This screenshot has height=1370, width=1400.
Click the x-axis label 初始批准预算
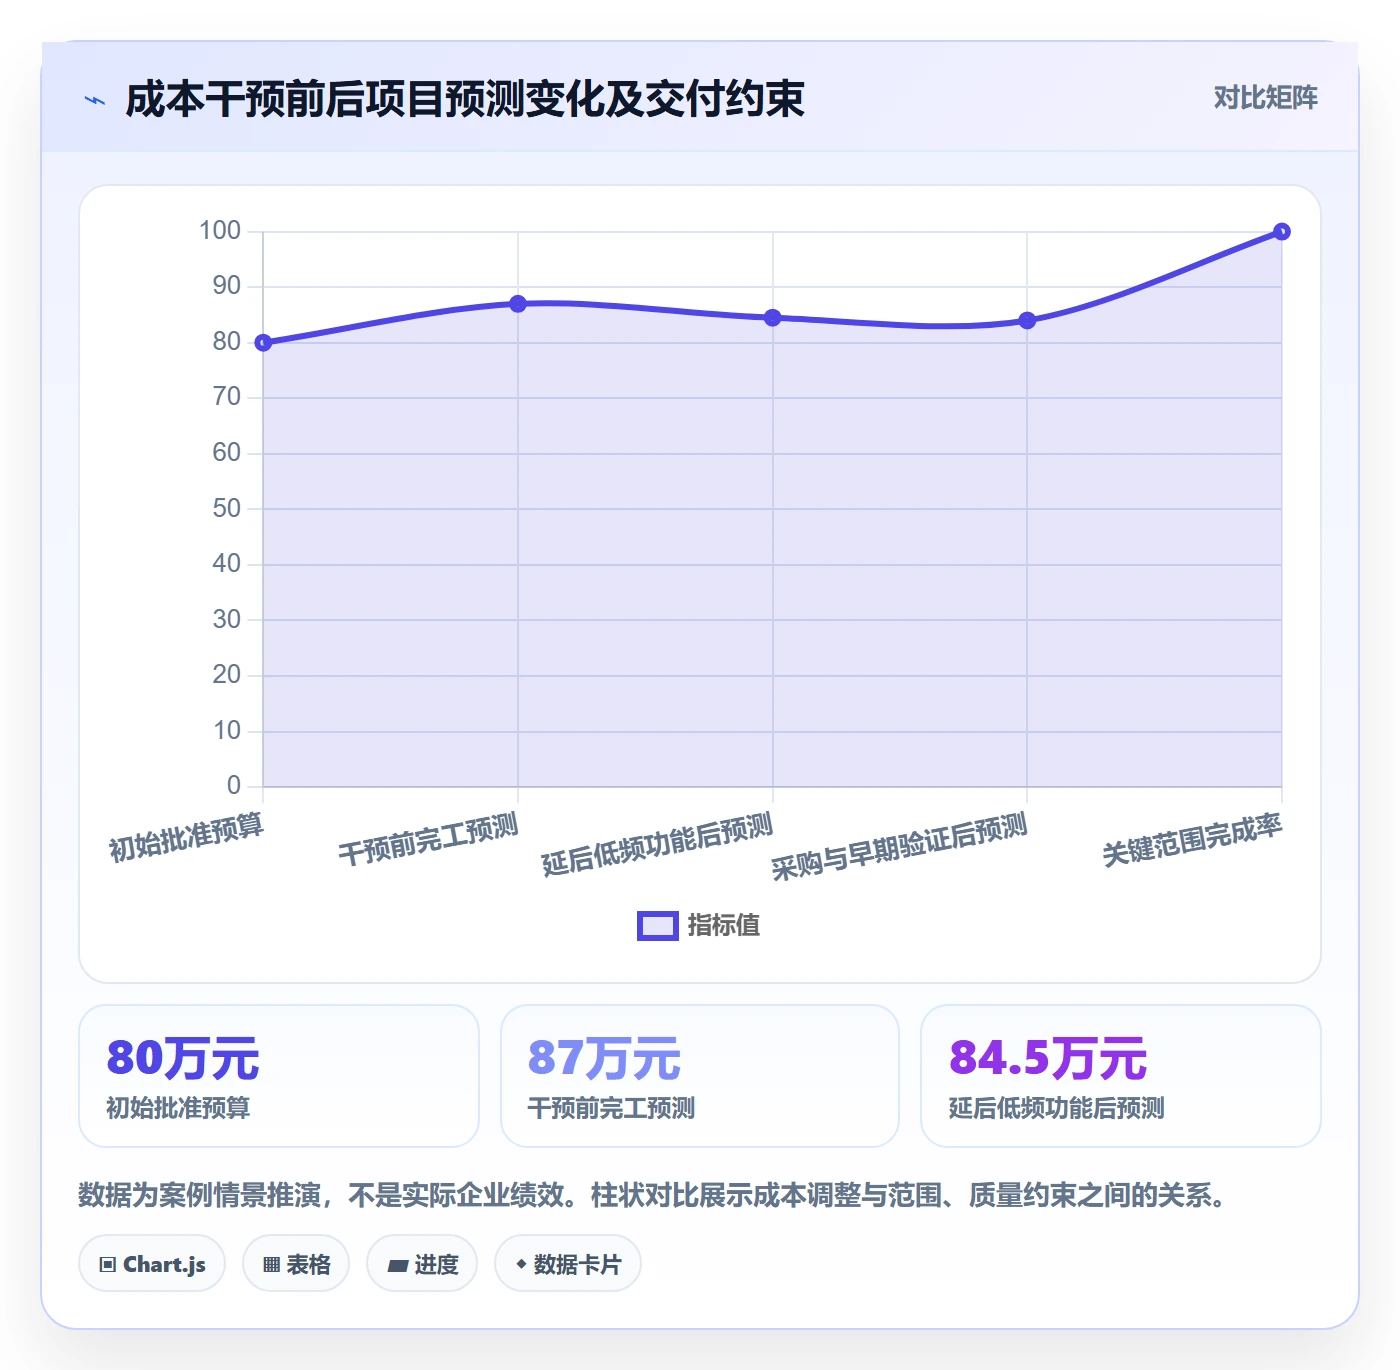(x=186, y=837)
